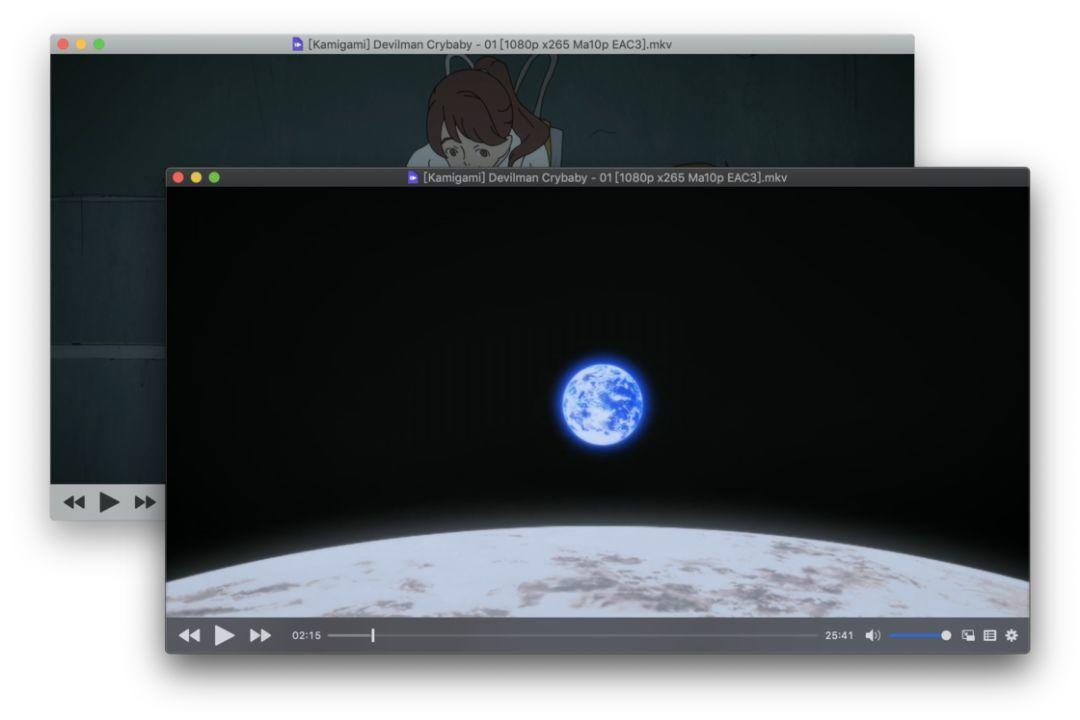
Task: Minimize the front dark player window
Action: coord(196,177)
